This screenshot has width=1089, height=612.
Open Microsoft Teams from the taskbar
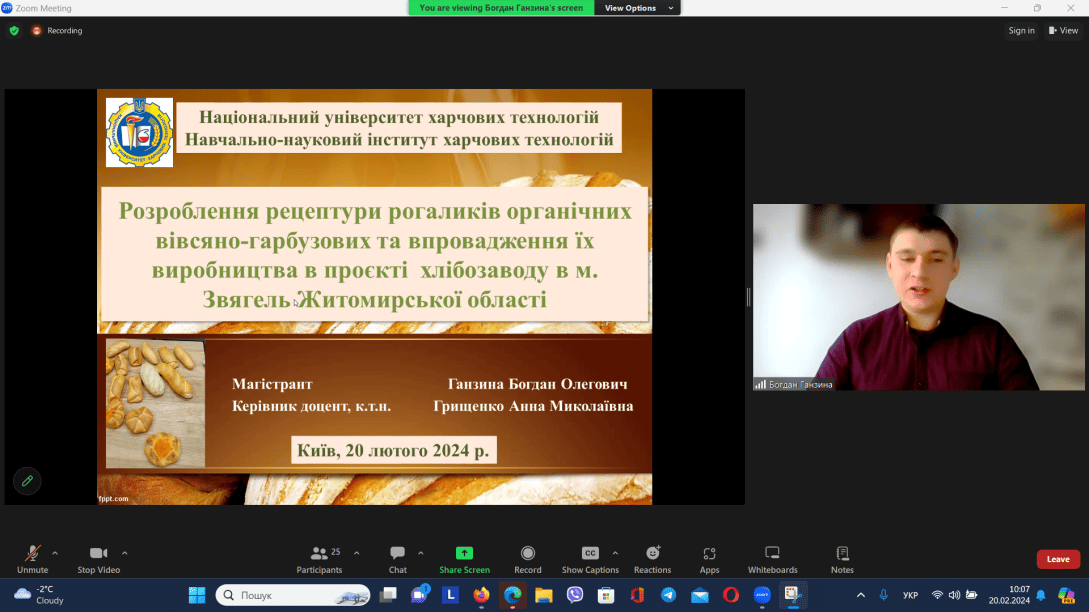point(419,595)
